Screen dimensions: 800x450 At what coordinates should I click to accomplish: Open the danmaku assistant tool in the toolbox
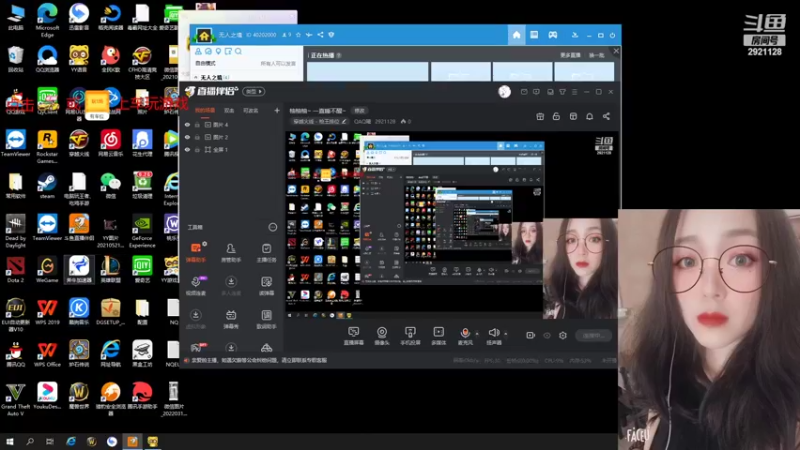click(195, 252)
